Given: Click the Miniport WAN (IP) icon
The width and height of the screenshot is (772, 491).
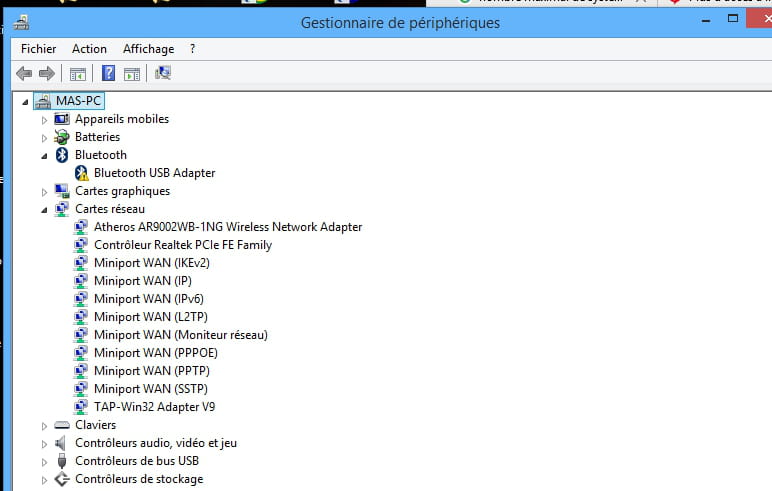Looking at the screenshot, I should coord(81,281).
